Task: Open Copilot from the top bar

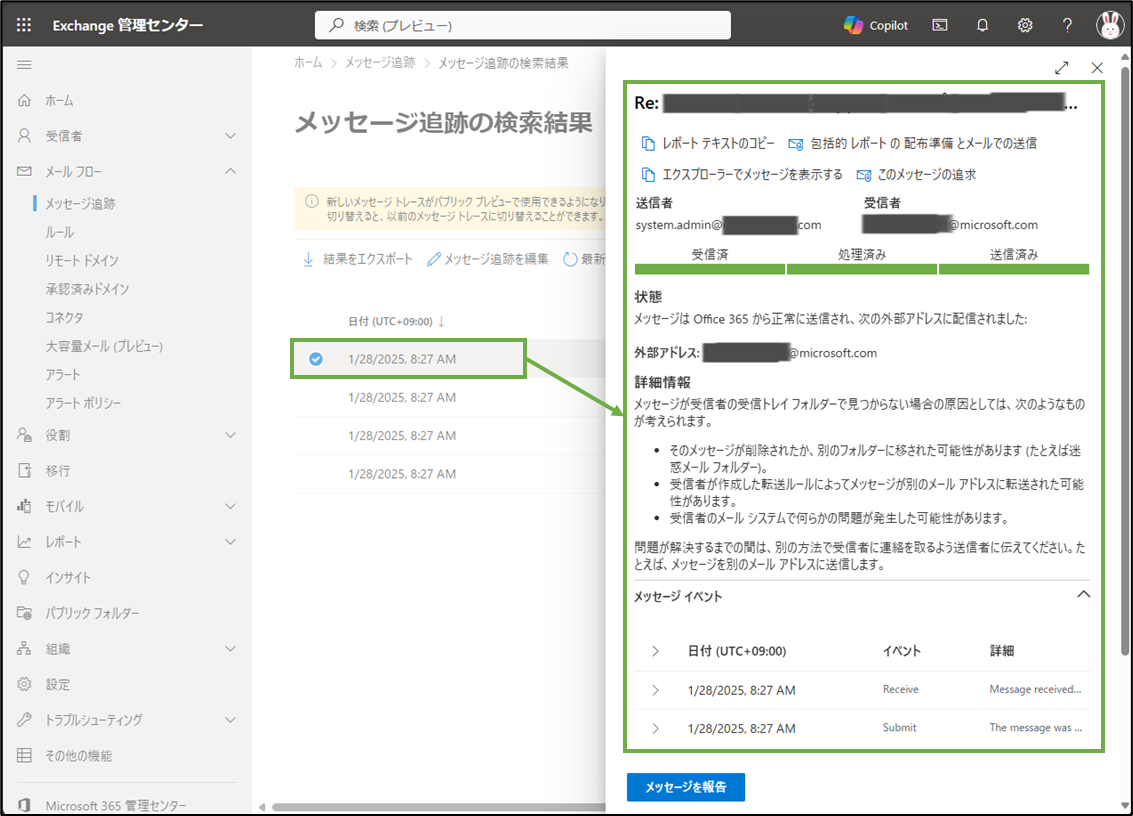Action: pyautogui.click(x=876, y=25)
